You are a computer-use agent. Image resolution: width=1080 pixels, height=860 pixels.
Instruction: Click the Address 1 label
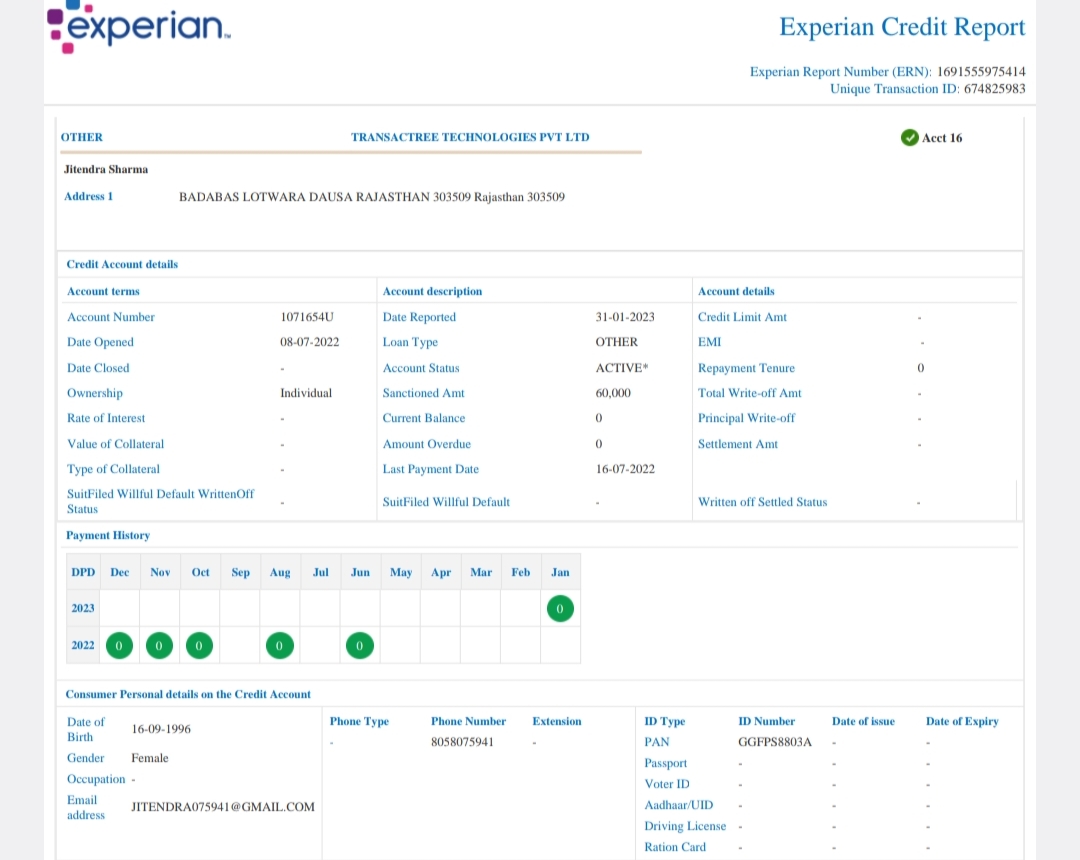click(89, 197)
